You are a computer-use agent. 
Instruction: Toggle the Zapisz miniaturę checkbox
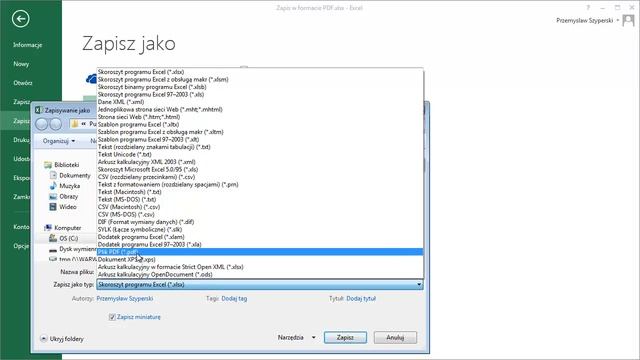point(112,317)
